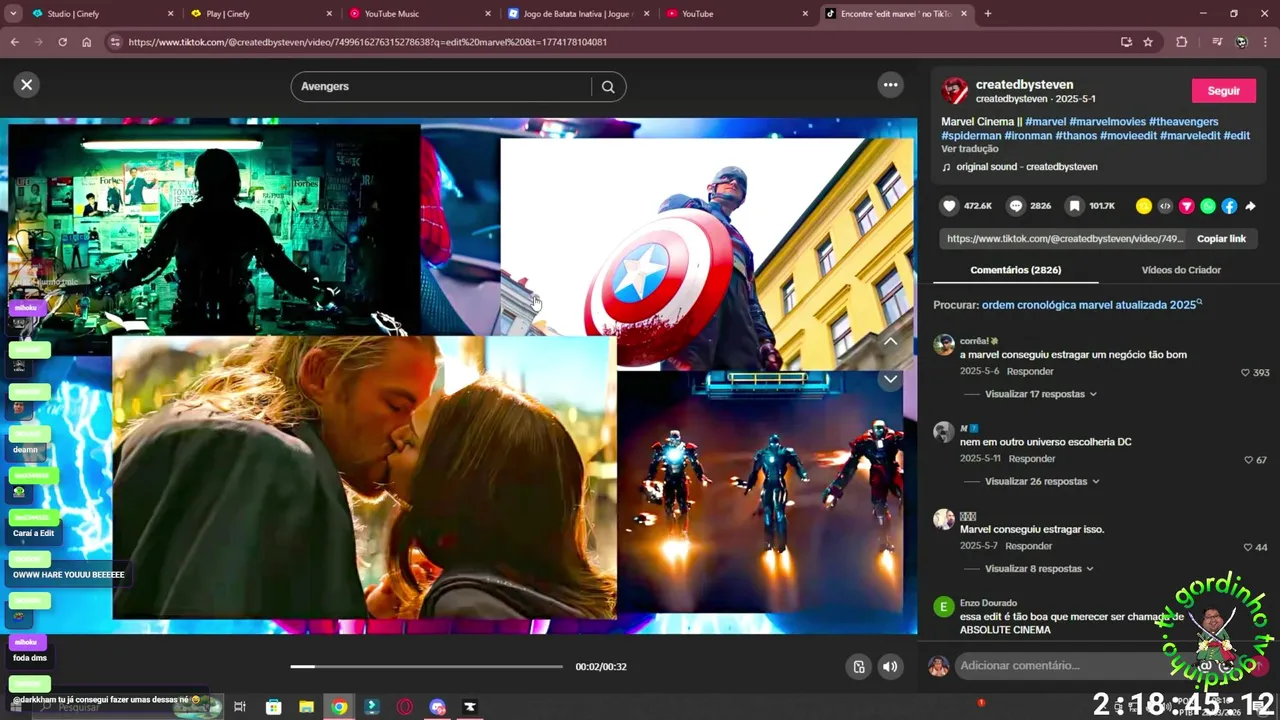Click the yellow repost icon
The height and width of the screenshot is (720, 1280).
[x=1144, y=206]
